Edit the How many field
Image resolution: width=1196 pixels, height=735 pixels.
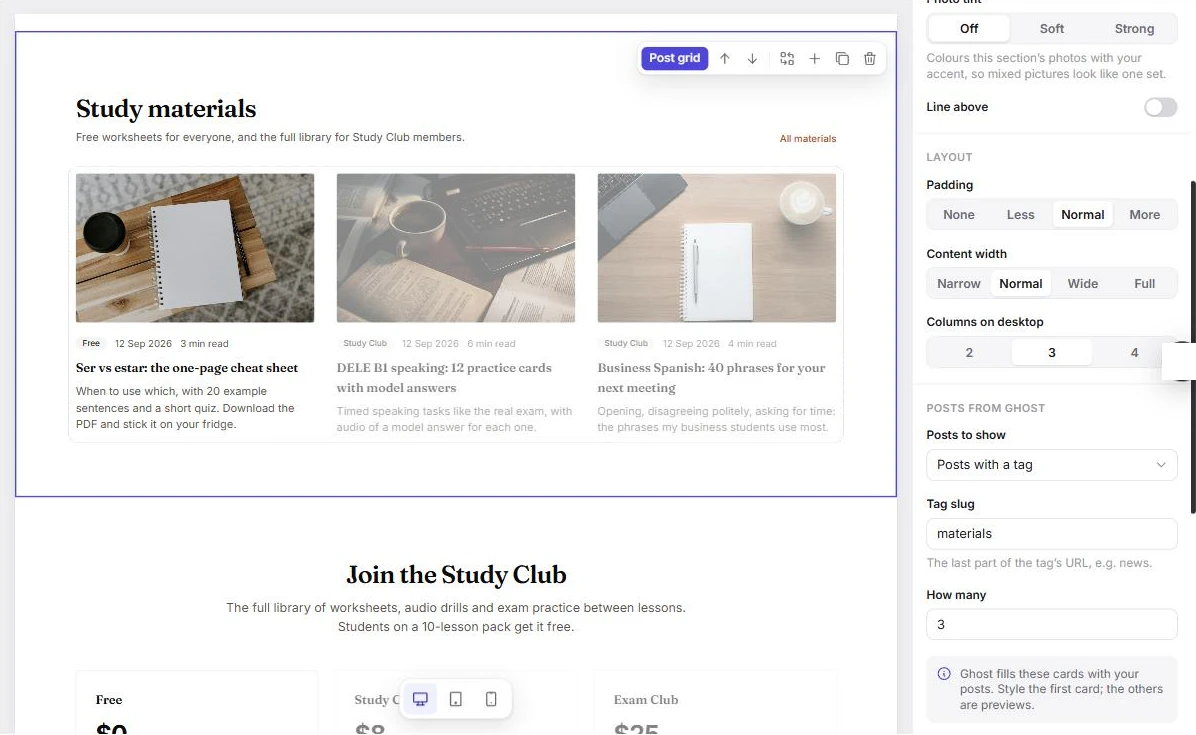coord(1052,624)
